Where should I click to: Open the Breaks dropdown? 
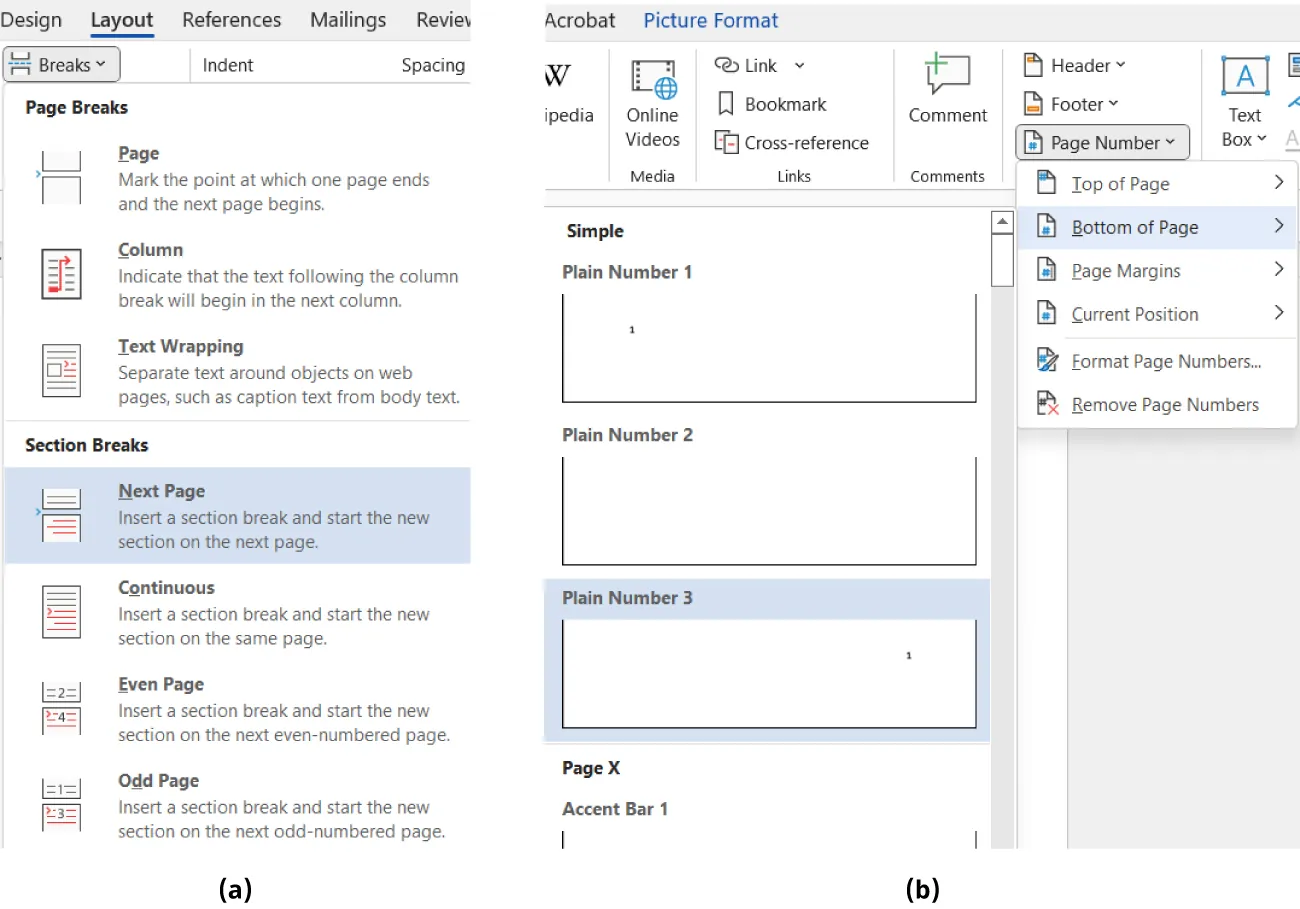pyautogui.click(x=61, y=64)
